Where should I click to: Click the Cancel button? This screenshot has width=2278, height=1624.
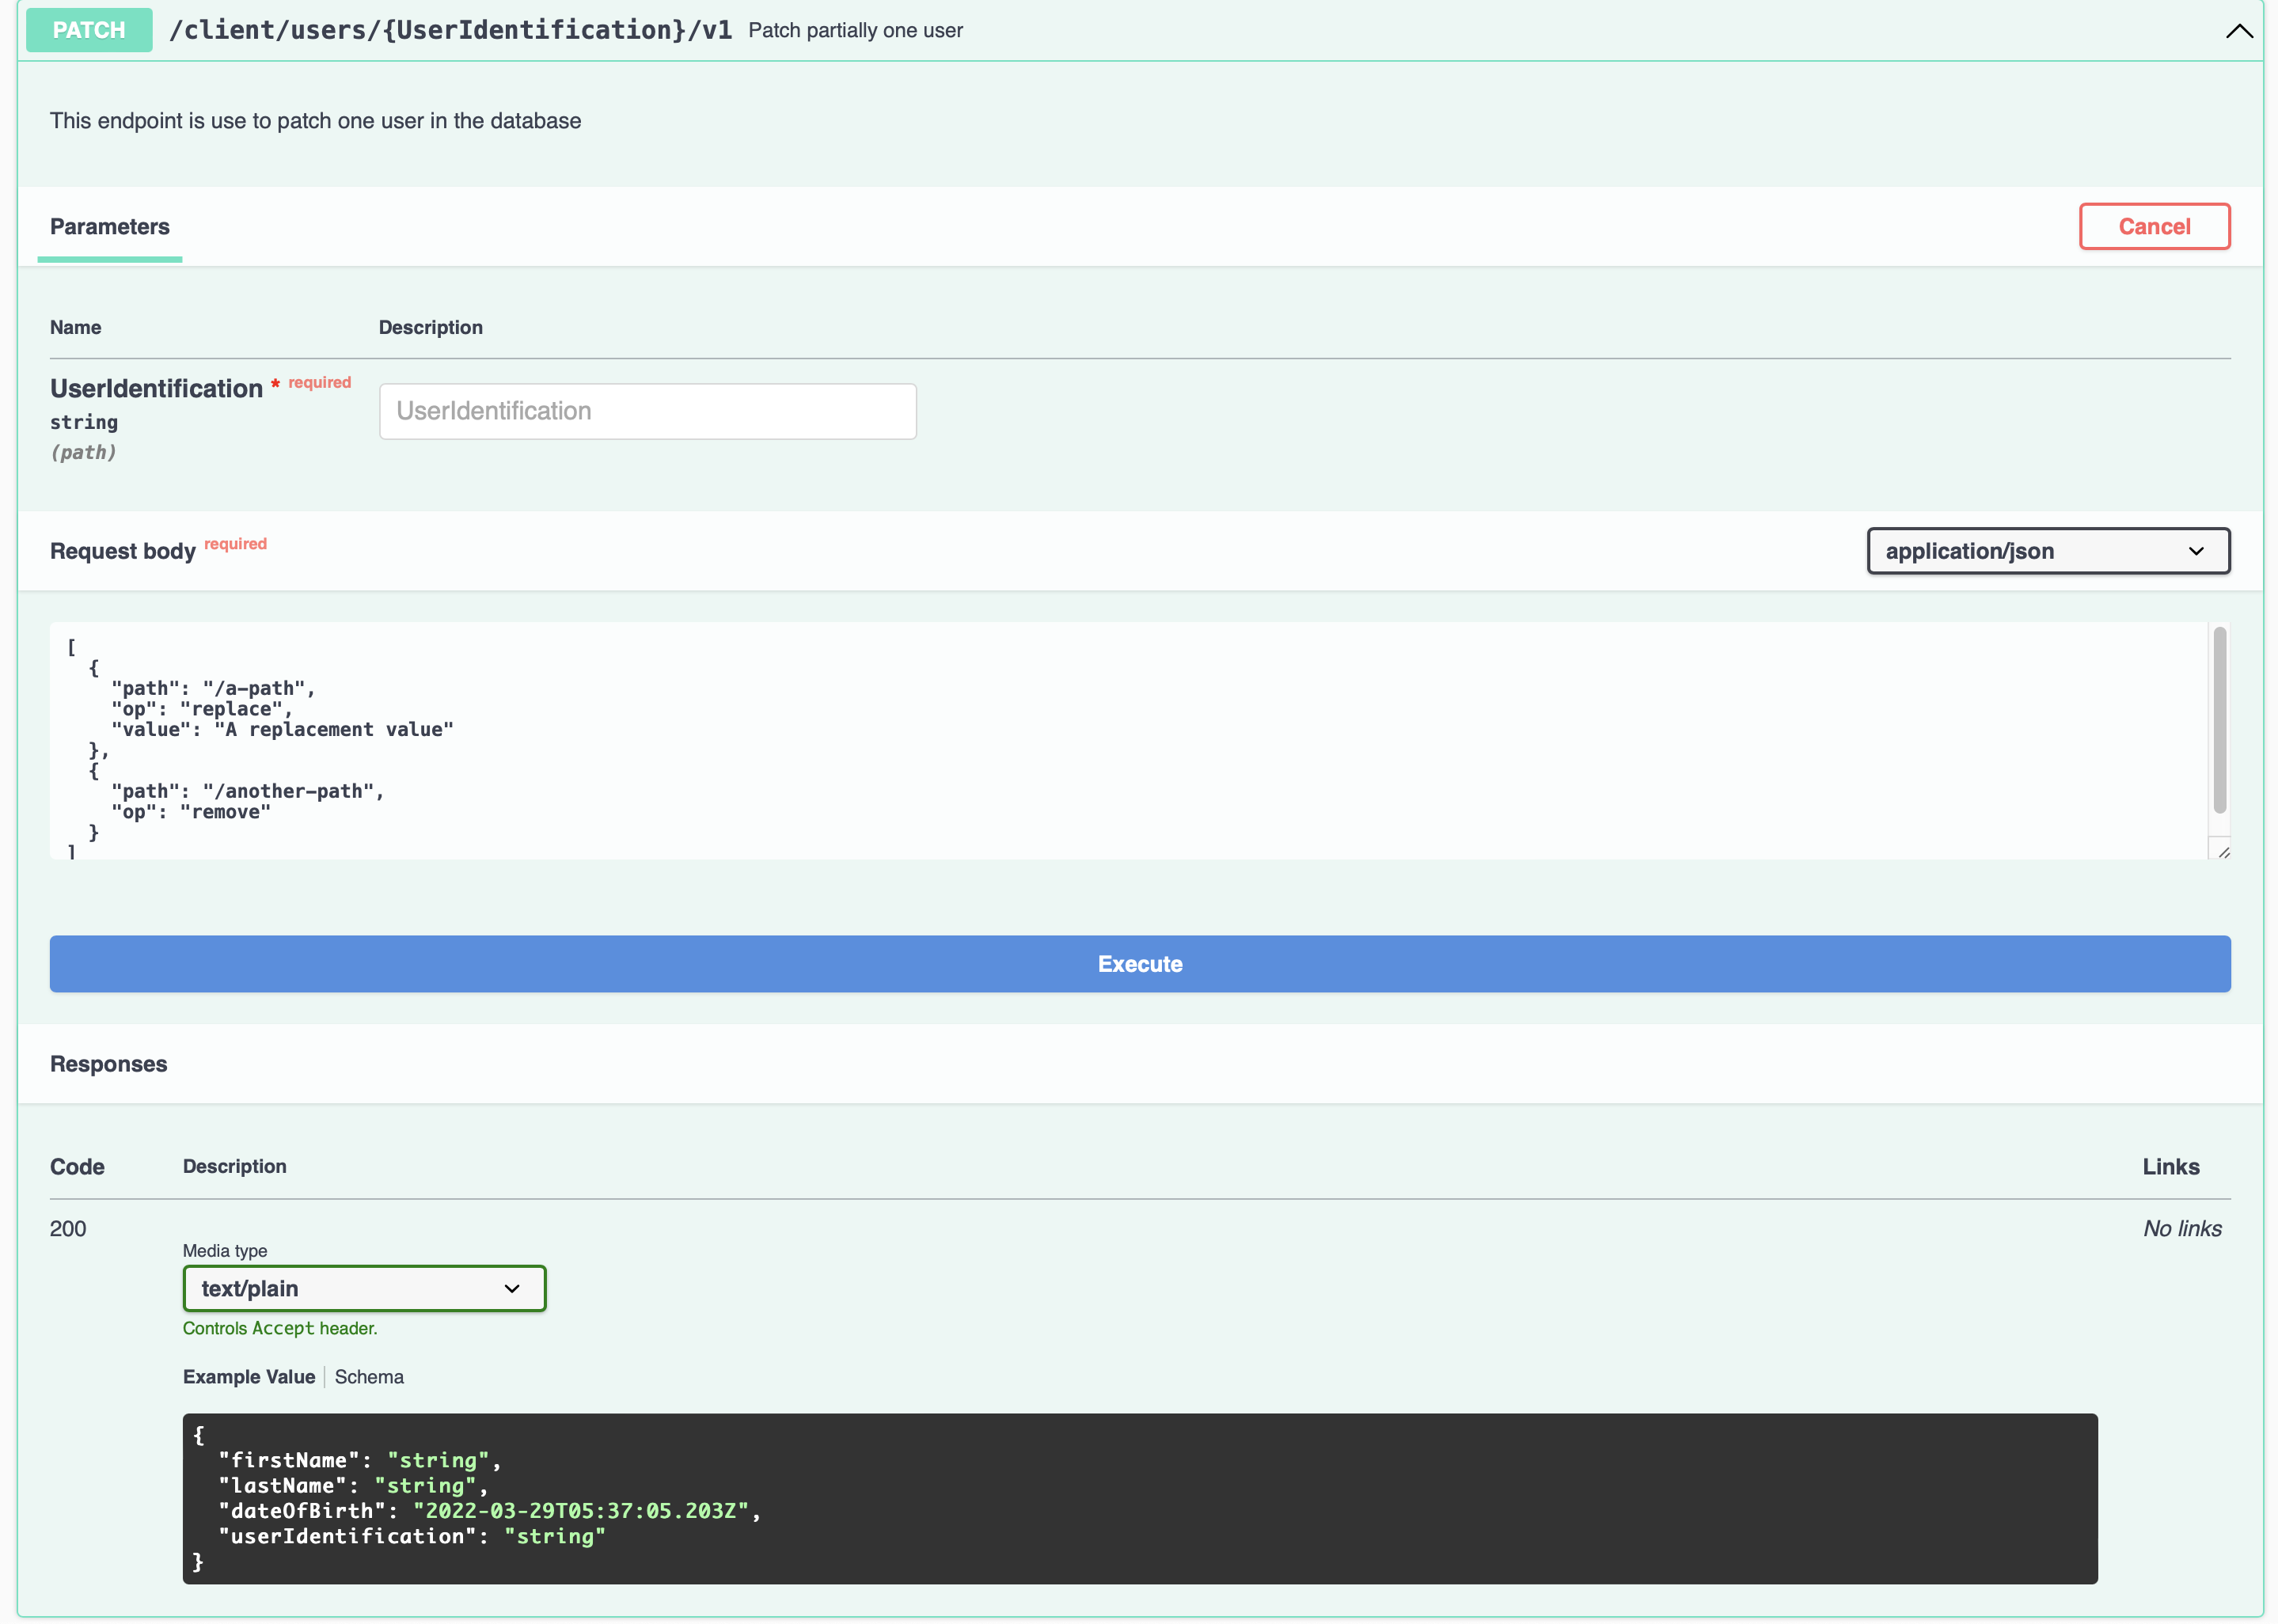tap(2154, 226)
